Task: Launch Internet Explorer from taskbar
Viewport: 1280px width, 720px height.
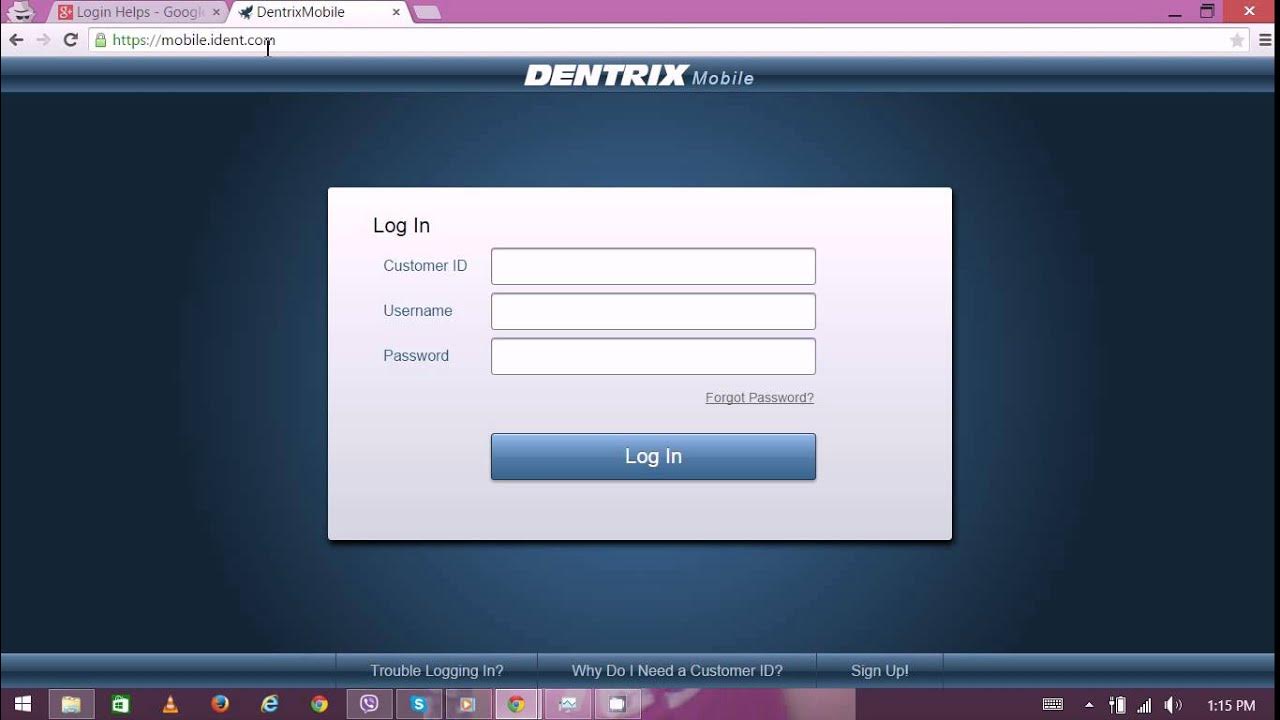Action: coord(270,704)
